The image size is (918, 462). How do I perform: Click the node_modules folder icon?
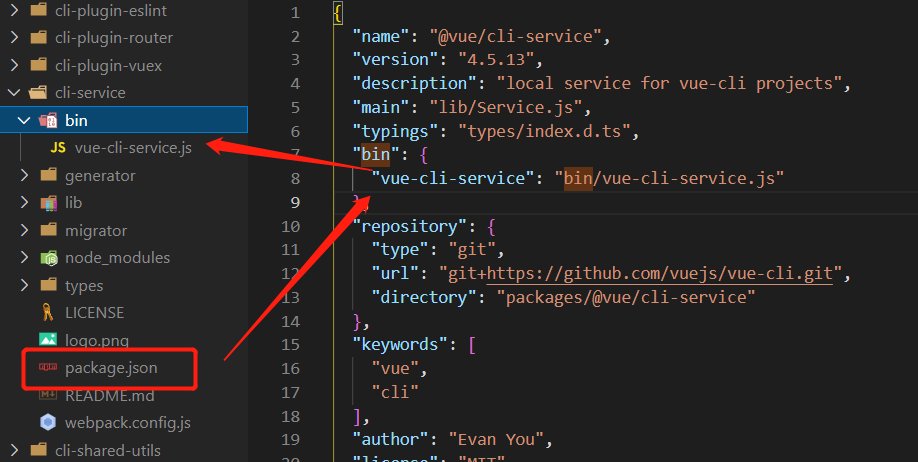49,258
